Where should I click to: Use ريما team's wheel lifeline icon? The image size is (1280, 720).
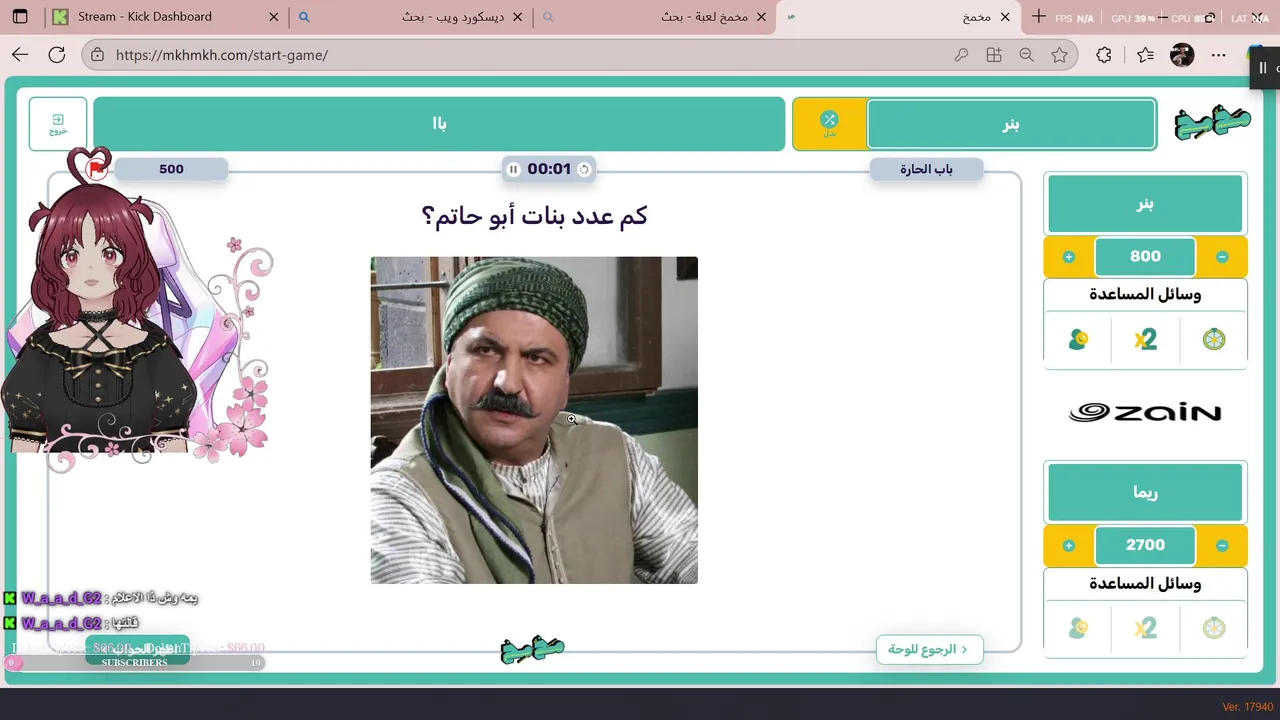click(x=1213, y=628)
